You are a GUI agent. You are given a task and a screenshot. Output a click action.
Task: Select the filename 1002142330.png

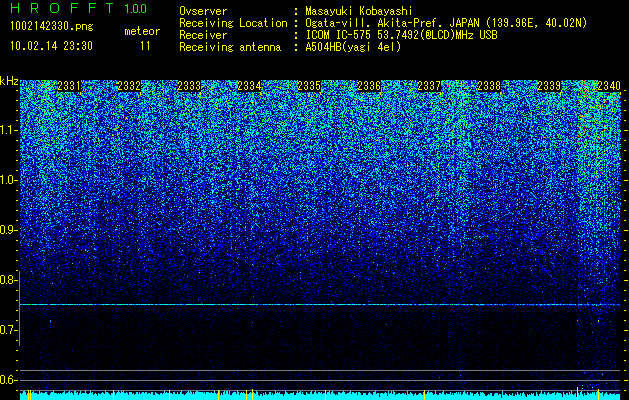click(x=51, y=26)
